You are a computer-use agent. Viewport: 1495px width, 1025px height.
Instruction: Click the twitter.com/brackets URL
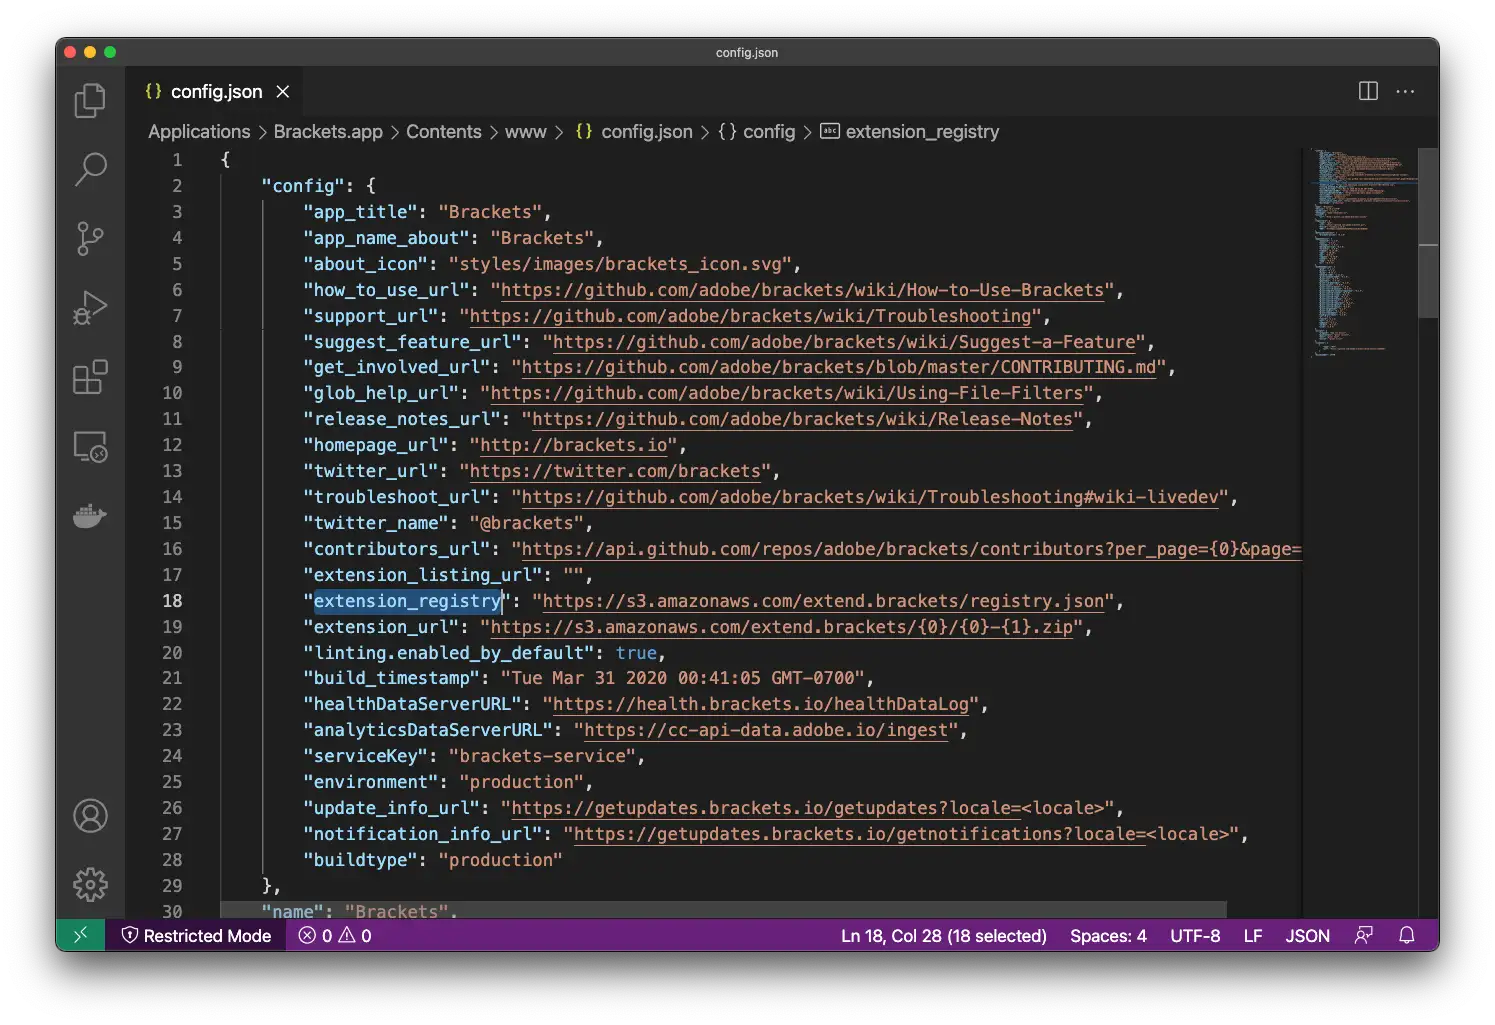tap(615, 471)
